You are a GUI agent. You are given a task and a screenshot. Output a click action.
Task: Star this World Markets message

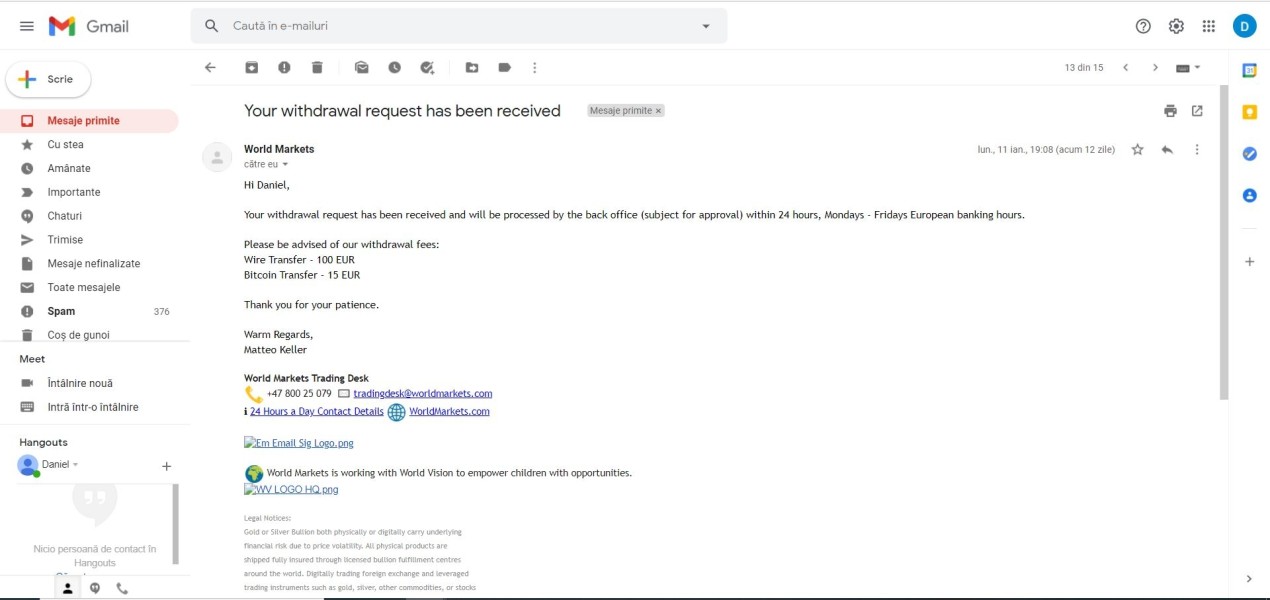pyautogui.click(x=1137, y=149)
